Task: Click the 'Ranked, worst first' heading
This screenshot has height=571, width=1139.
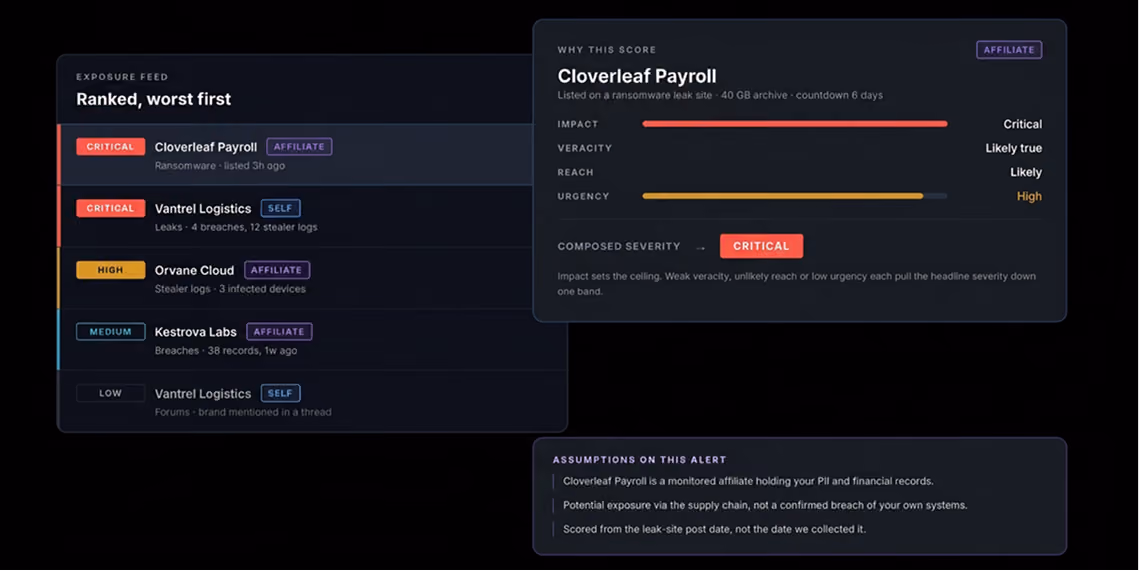Action: tap(153, 100)
